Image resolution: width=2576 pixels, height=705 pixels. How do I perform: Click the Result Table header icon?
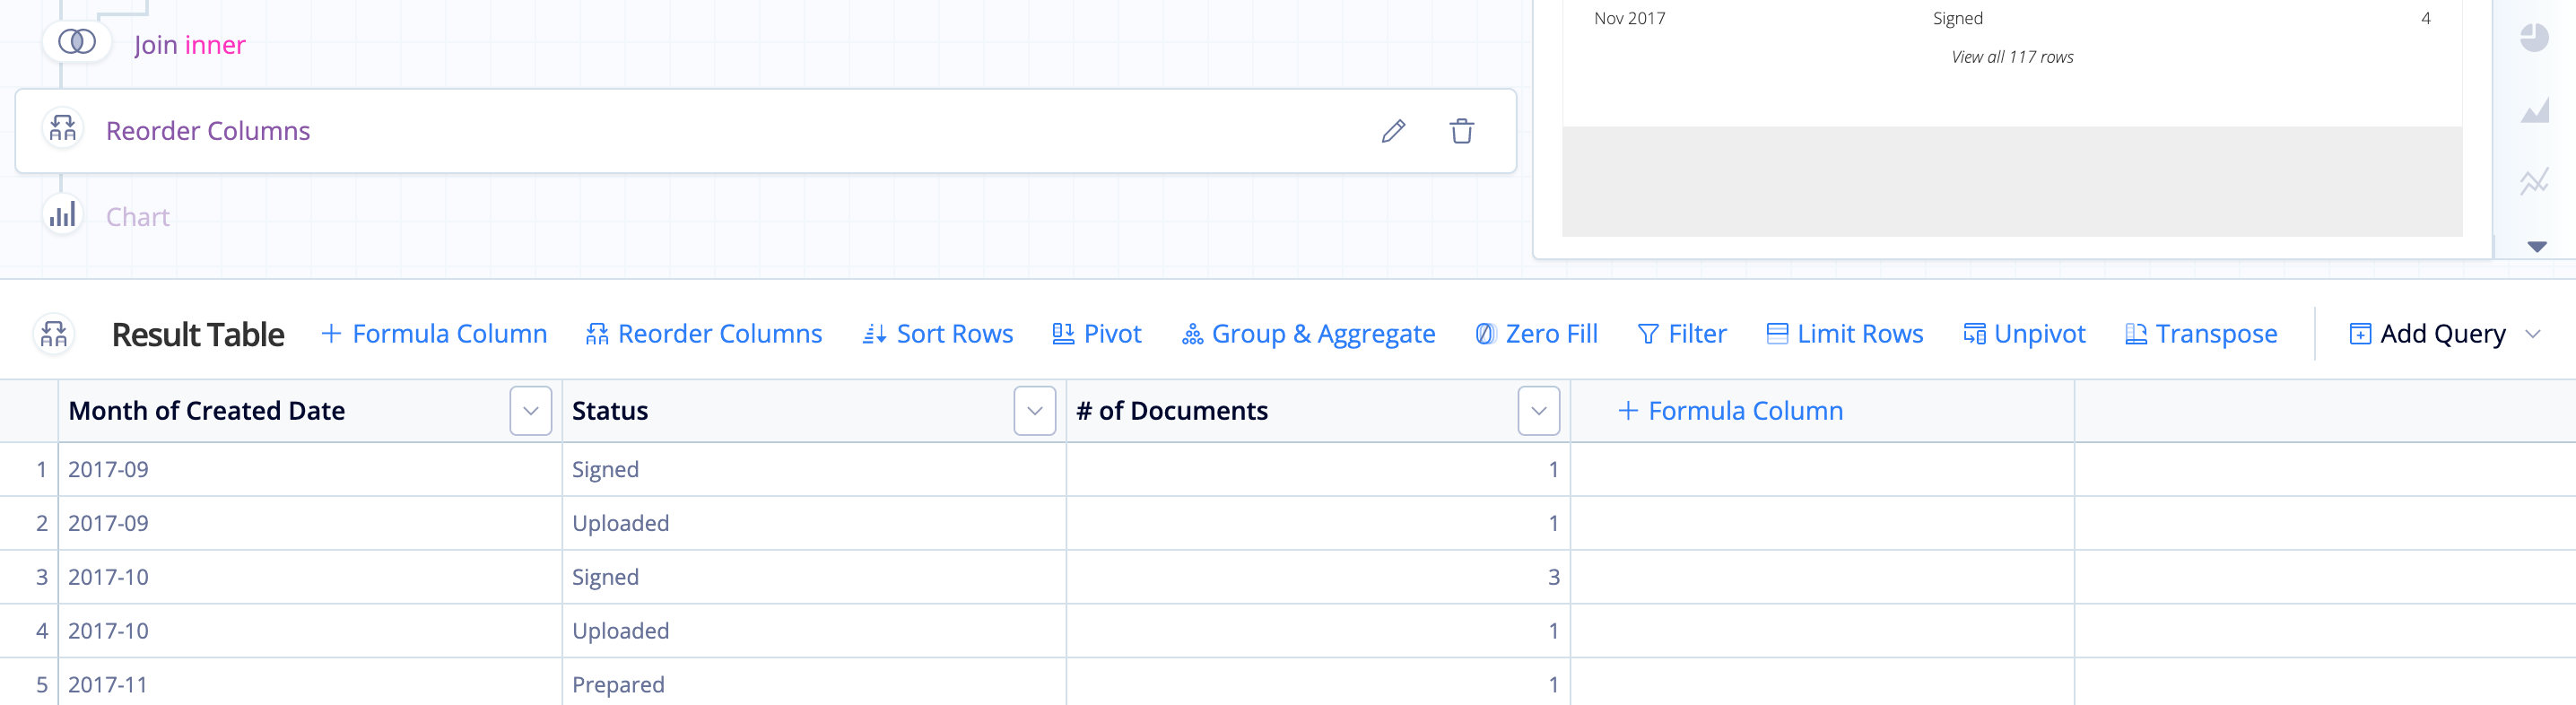[54, 334]
